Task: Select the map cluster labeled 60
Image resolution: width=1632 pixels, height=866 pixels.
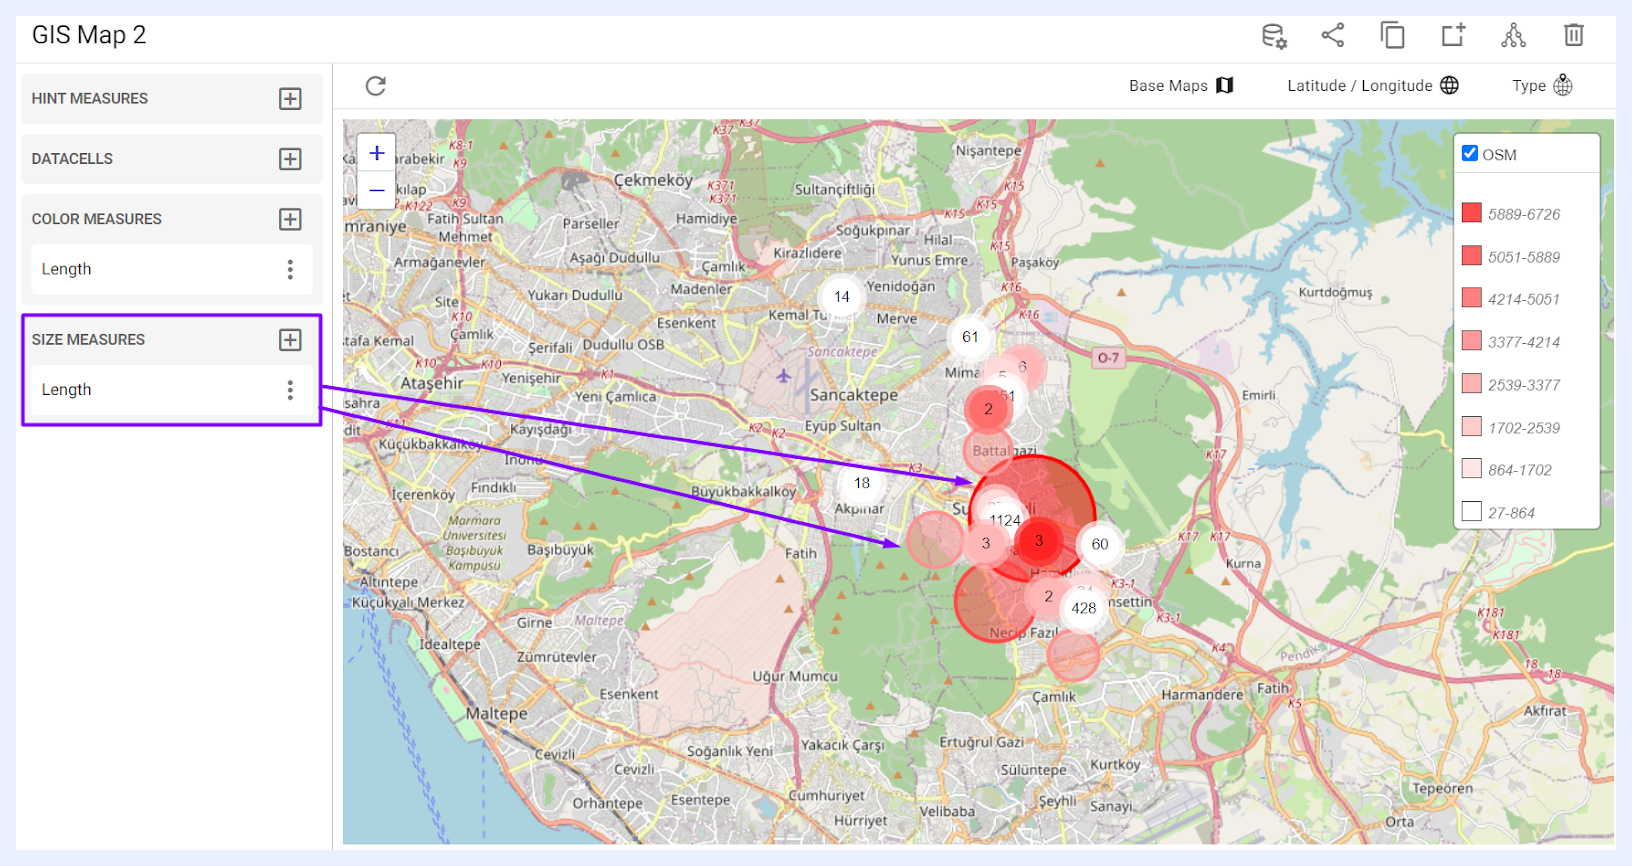Action: click(x=1100, y=544)
